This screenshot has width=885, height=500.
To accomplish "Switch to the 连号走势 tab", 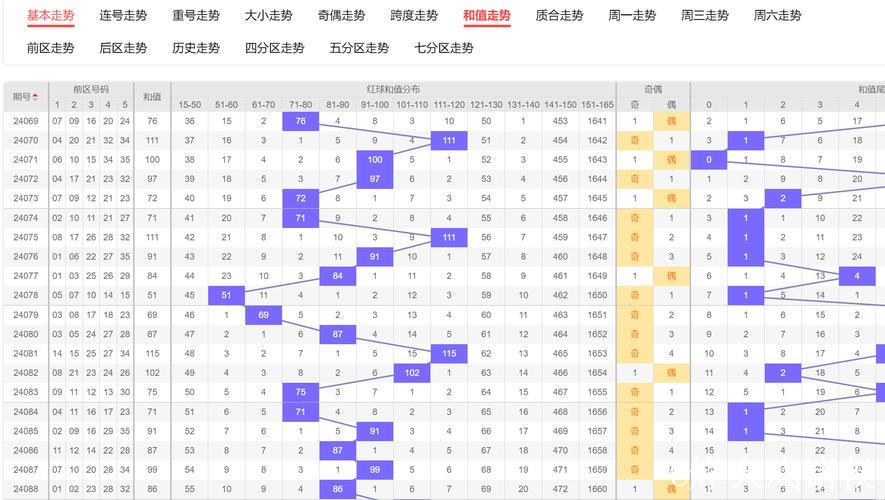I will click(x=123, y=16).
